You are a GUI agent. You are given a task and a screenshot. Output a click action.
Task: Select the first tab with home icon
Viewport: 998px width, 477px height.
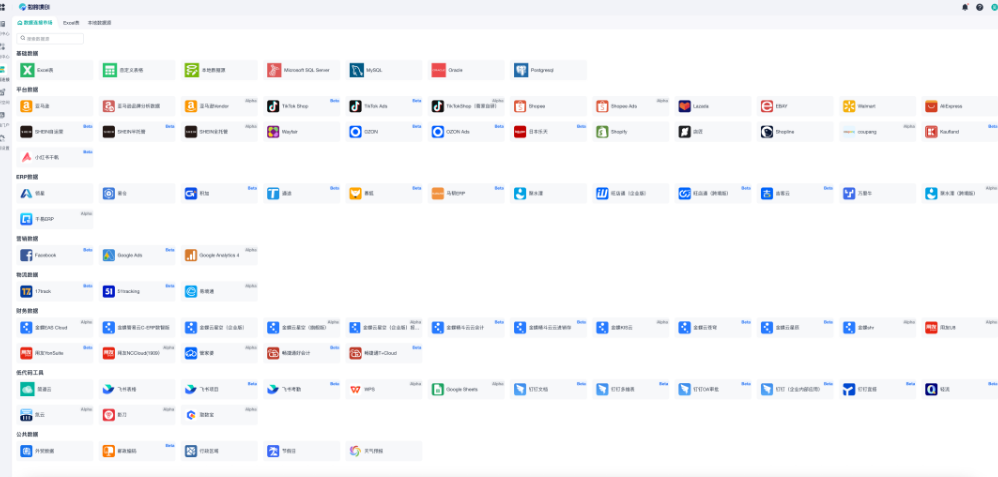coord(35,22)
